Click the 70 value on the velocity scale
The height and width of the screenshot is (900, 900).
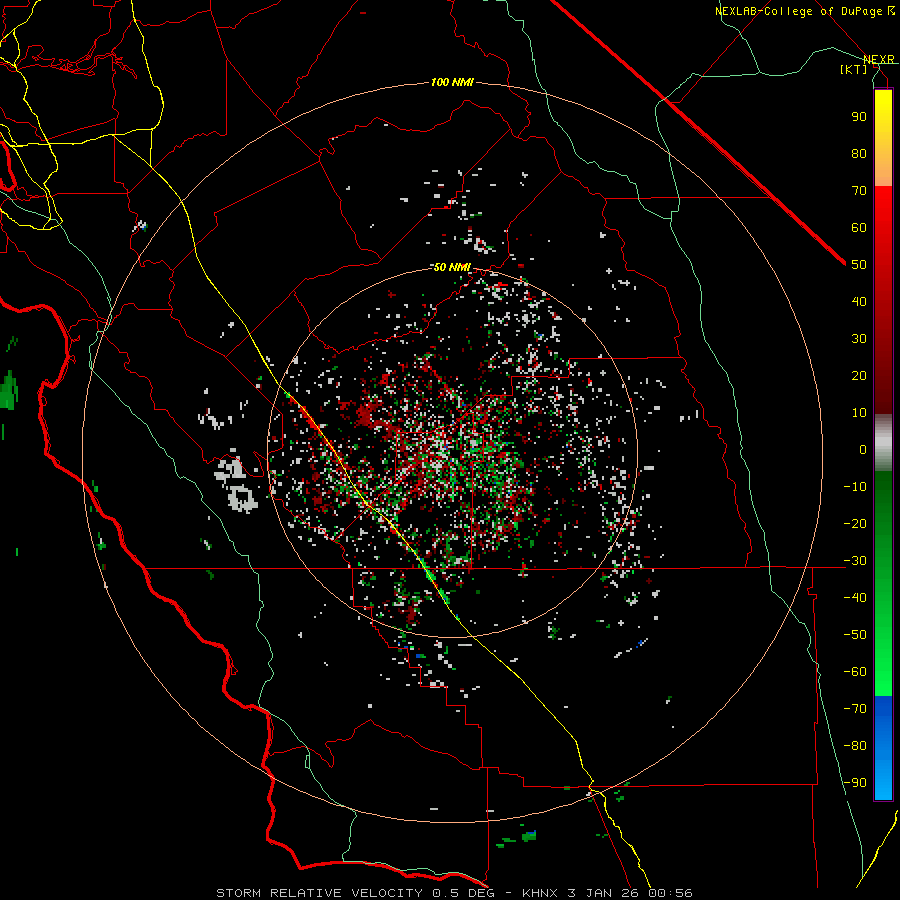pyautogui.click(x=859, y=191)
